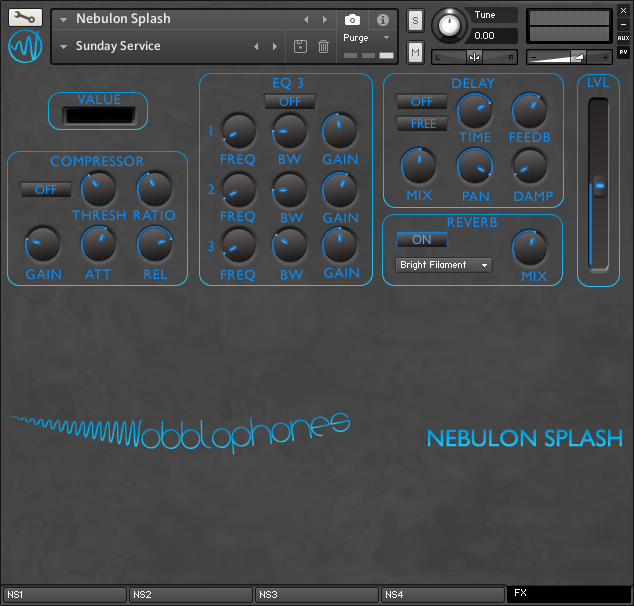Click the EQ band 1 GAIN knob
This screenshot has width=634, height=606.
pyautogui.click(x=340, y=131)
